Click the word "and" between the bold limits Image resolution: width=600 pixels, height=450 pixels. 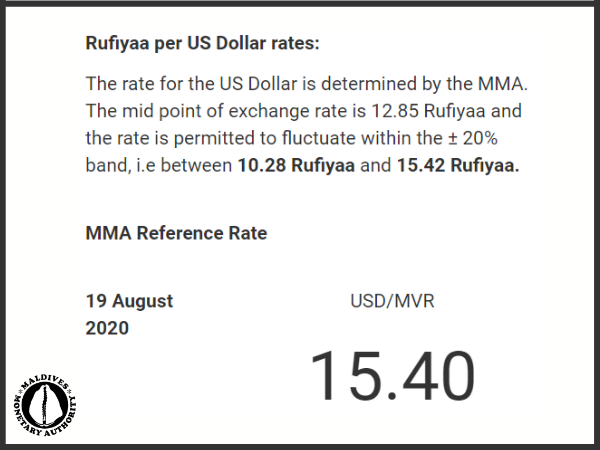tap(374, 167)
